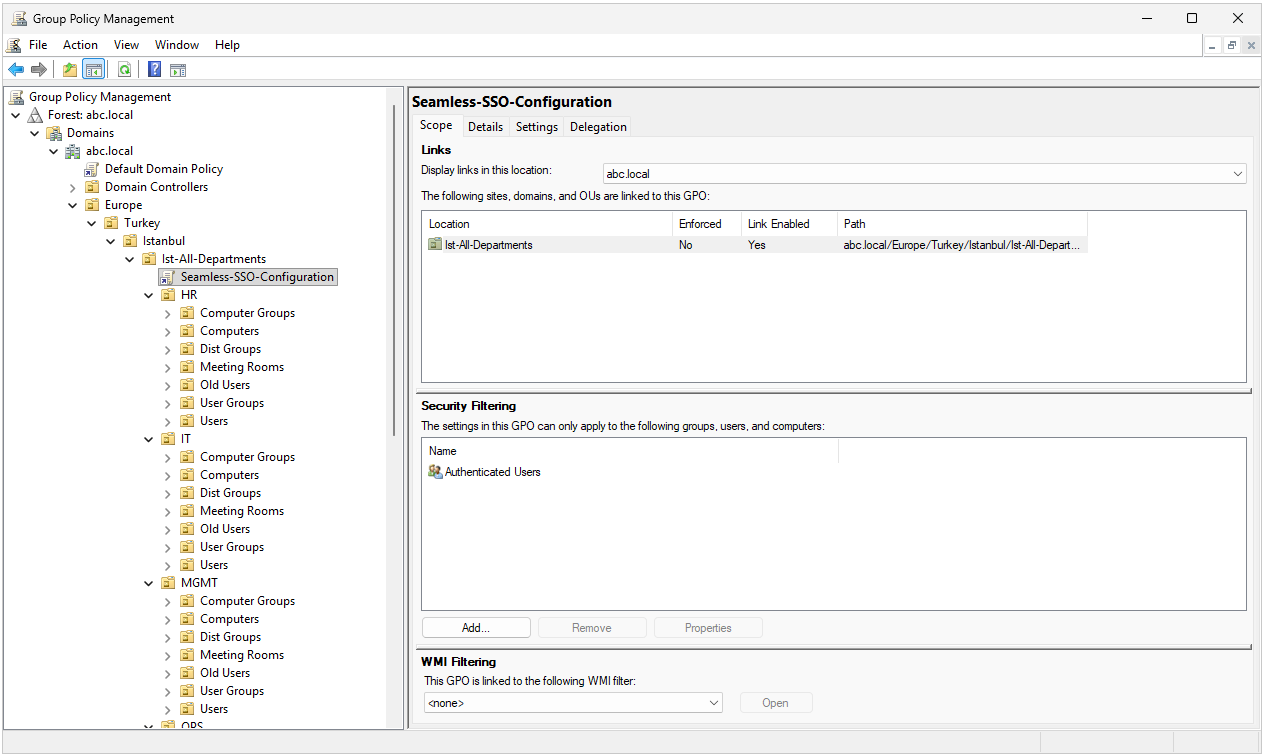
Task: Click the HR OU folder icon
Action: click(168, 295)
